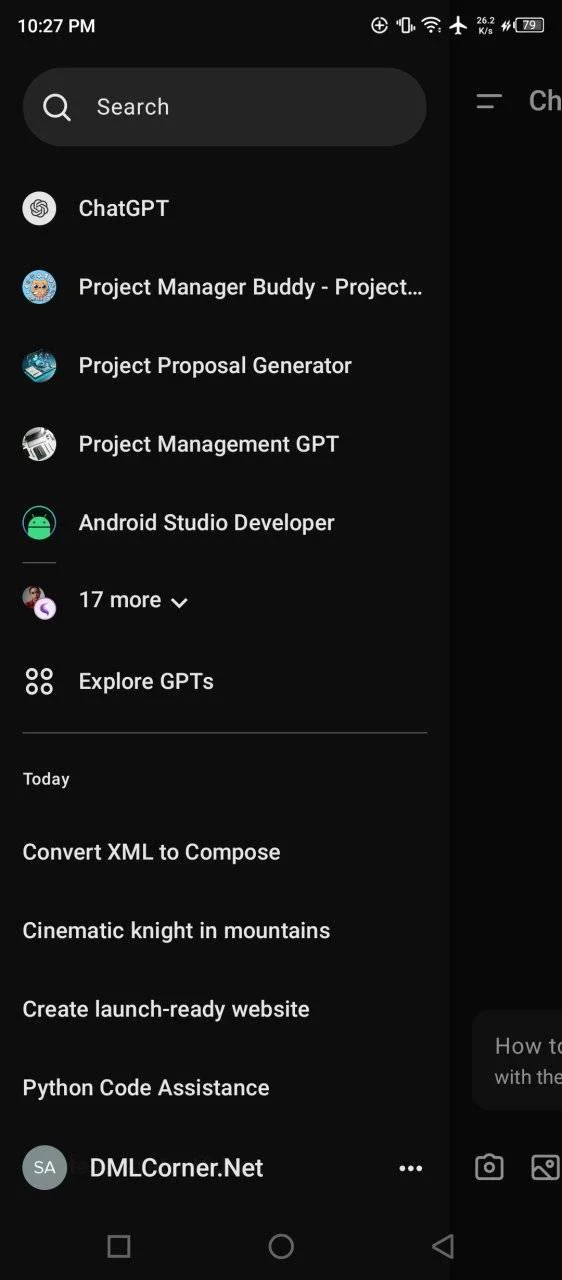562x1280 pixels.
Task: Toggle the sidebar with the hamburger menu icon
Action: 489,101
